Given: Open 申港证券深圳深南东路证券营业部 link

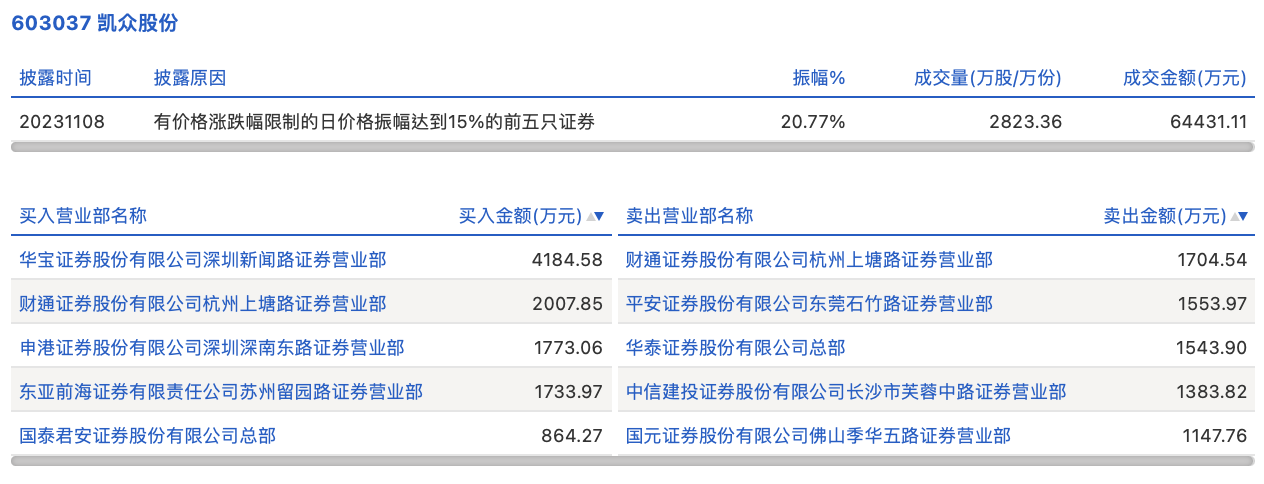Looking at the screenshot, I should [212, 348].
